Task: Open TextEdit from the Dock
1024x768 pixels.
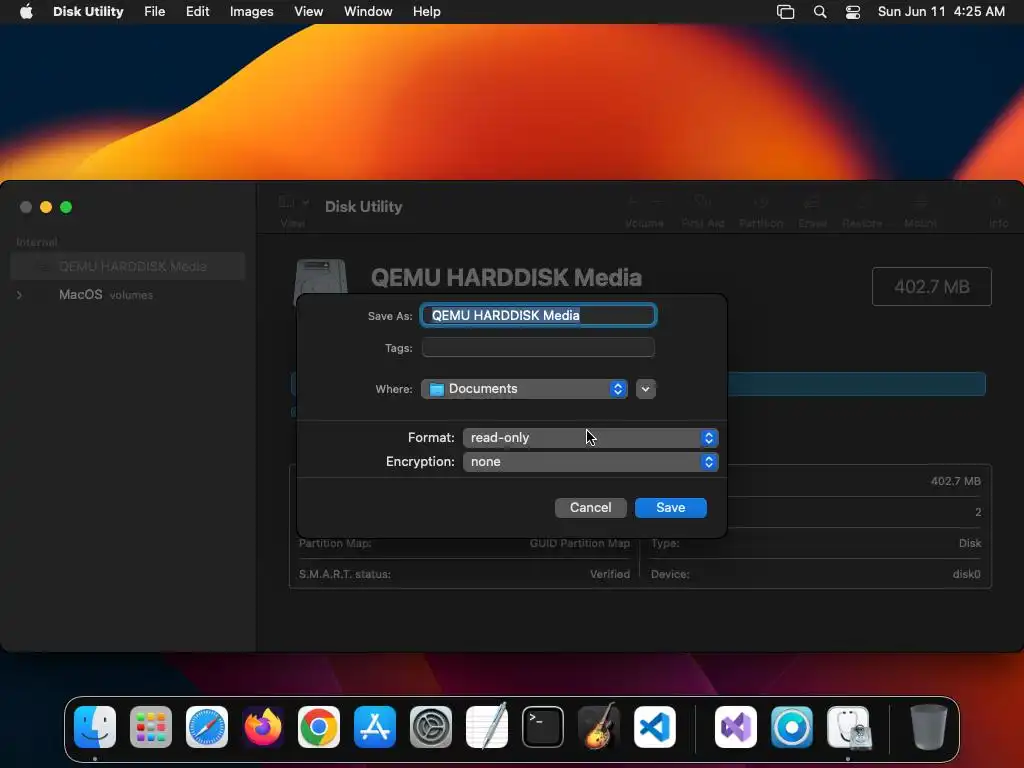Action: (487, 727)
